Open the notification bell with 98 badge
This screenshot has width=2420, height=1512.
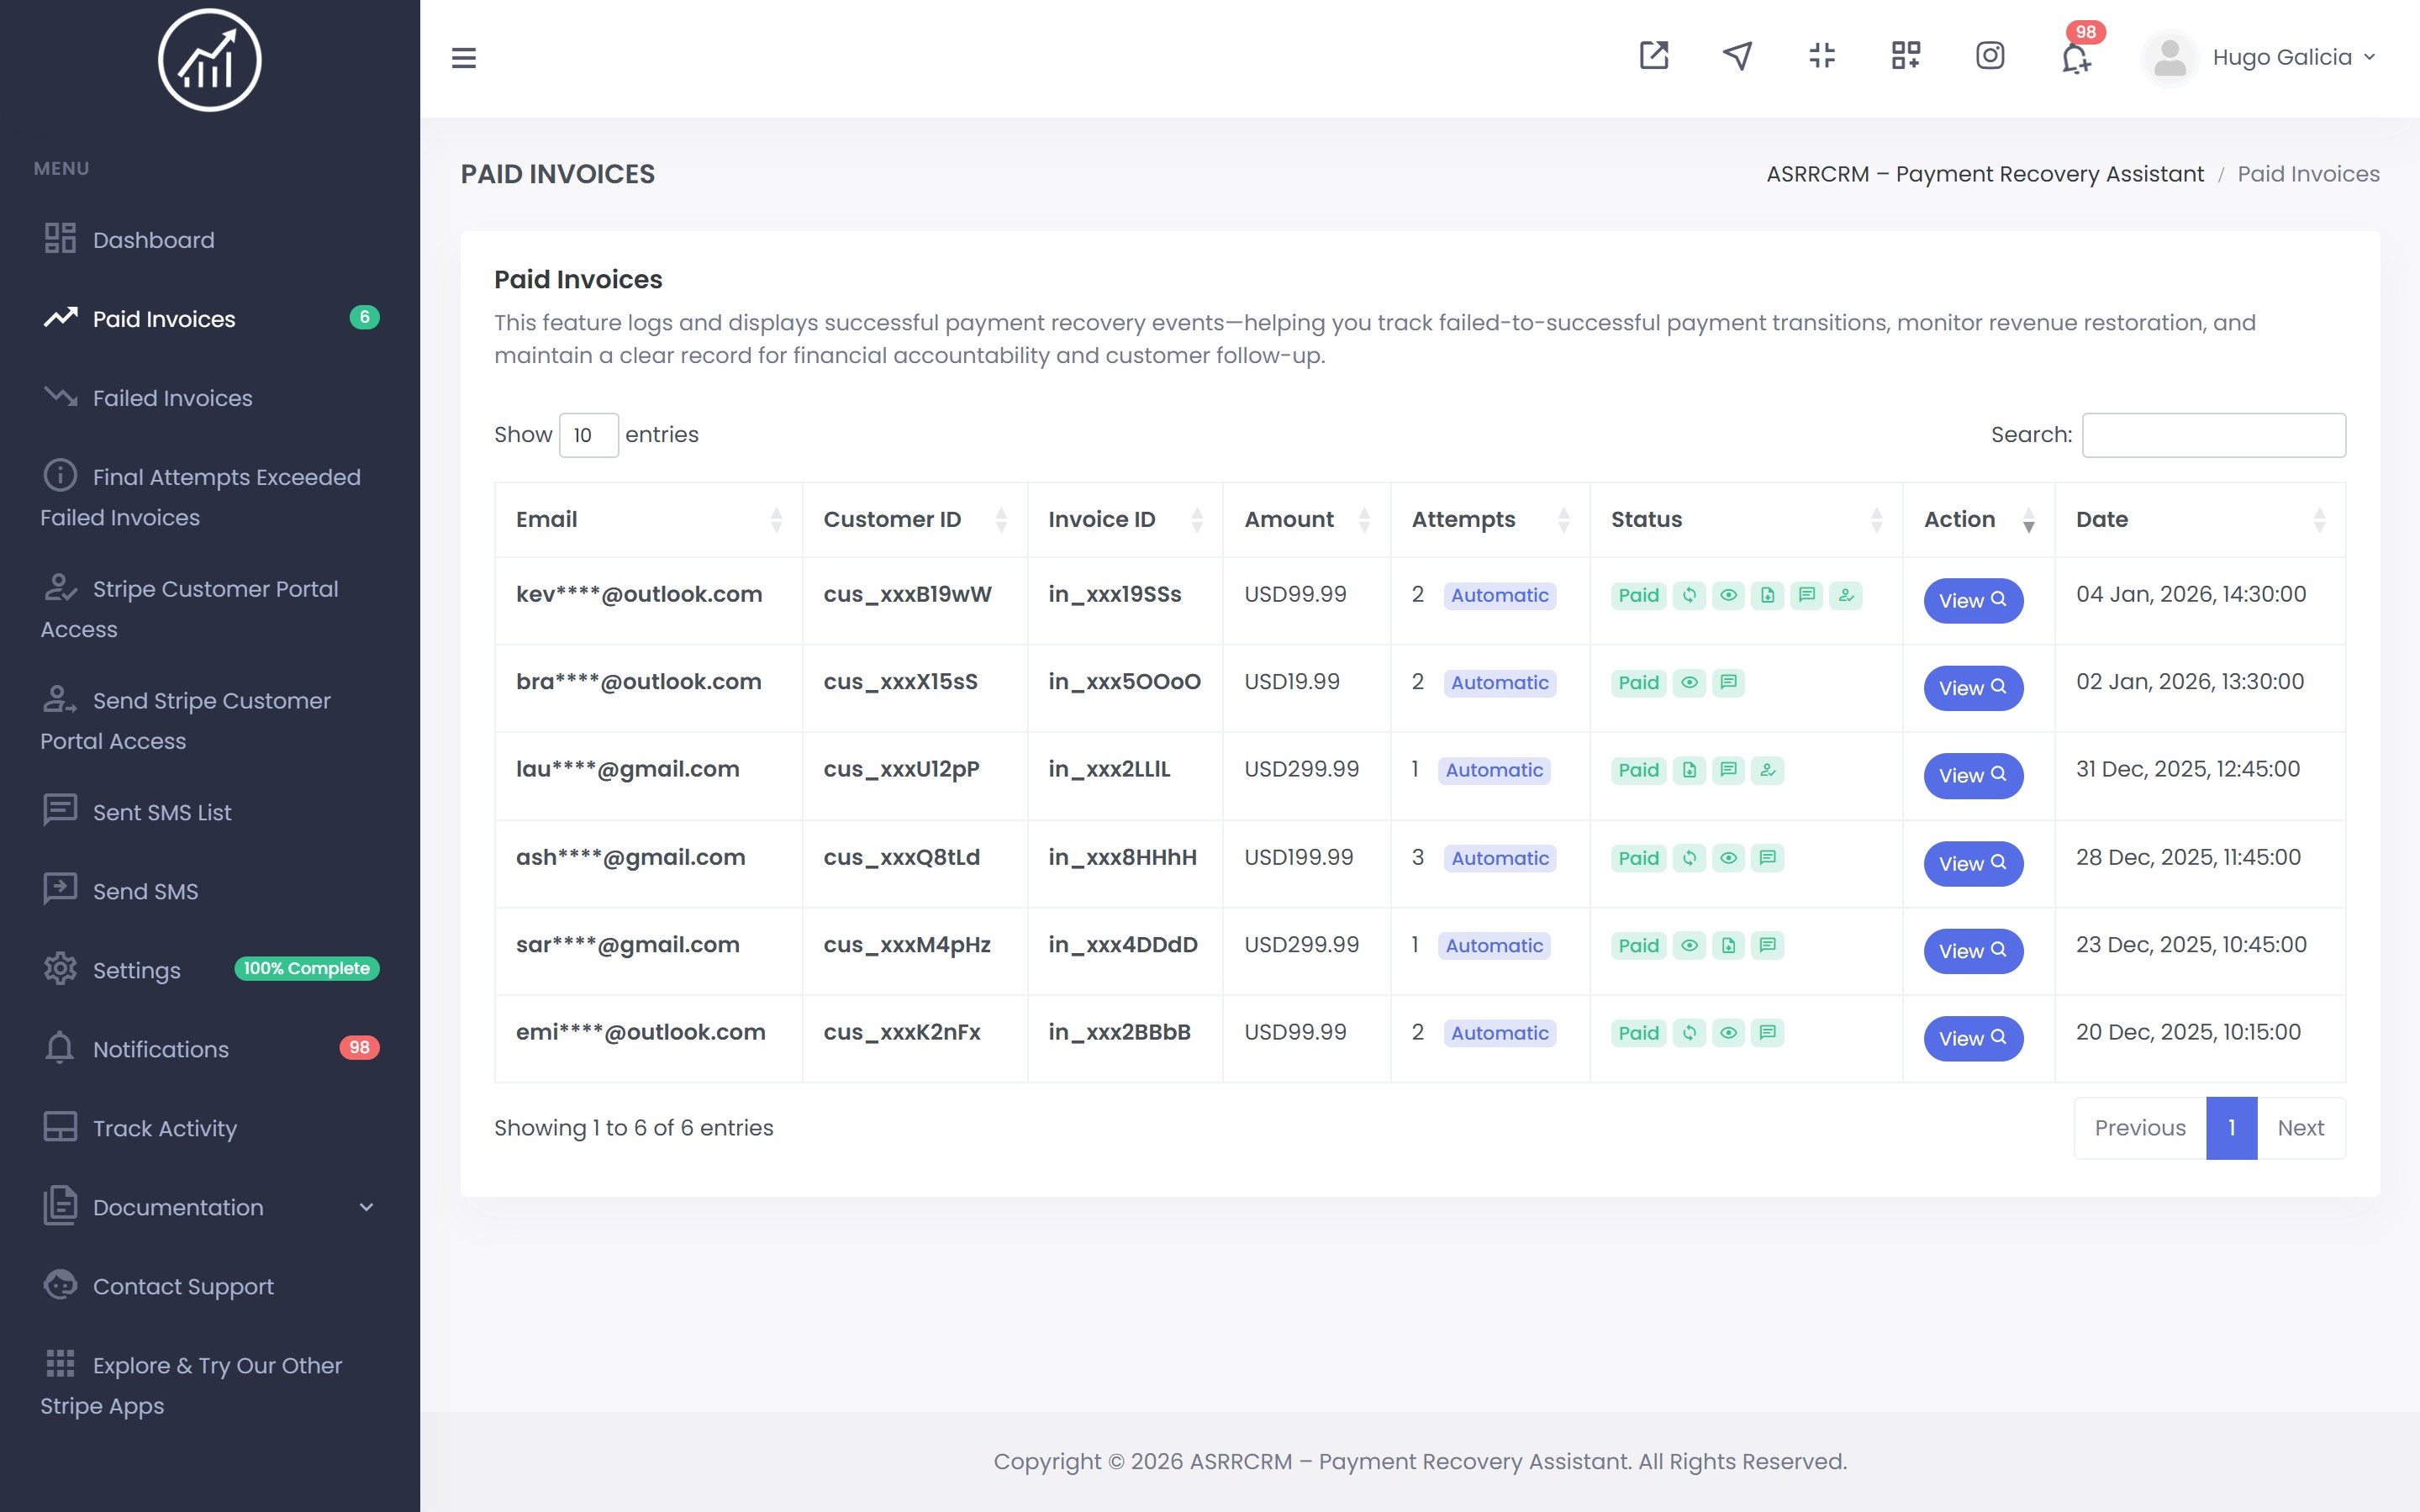point(2076,58)
